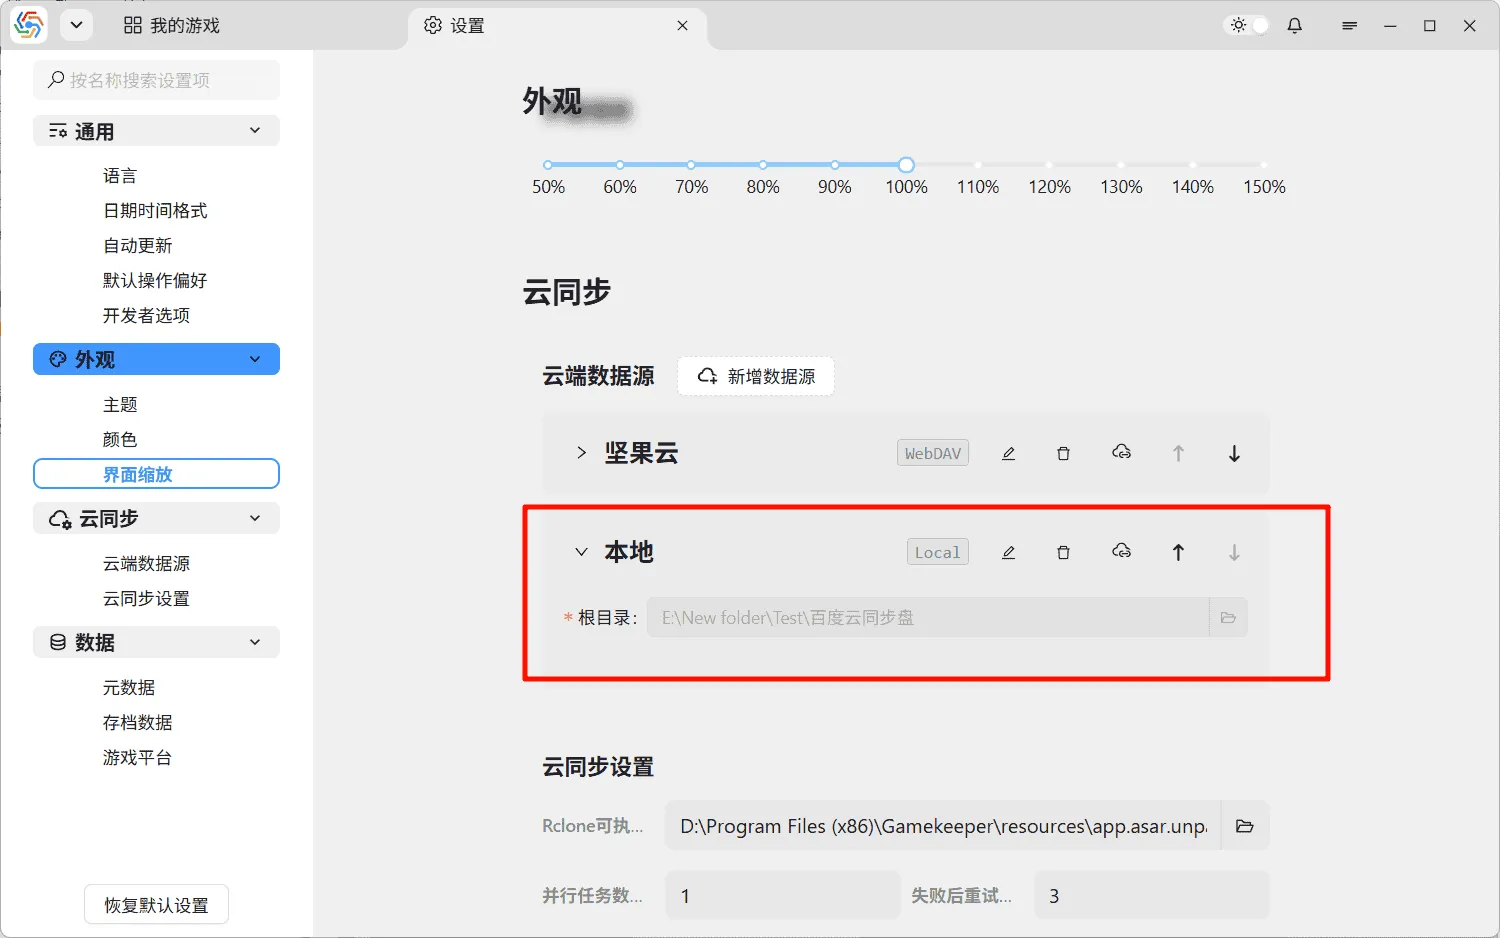Collapse the 本地 entry details
Image resolution: width=1500 pixels, height=938 pixels.
coord(581,551)
